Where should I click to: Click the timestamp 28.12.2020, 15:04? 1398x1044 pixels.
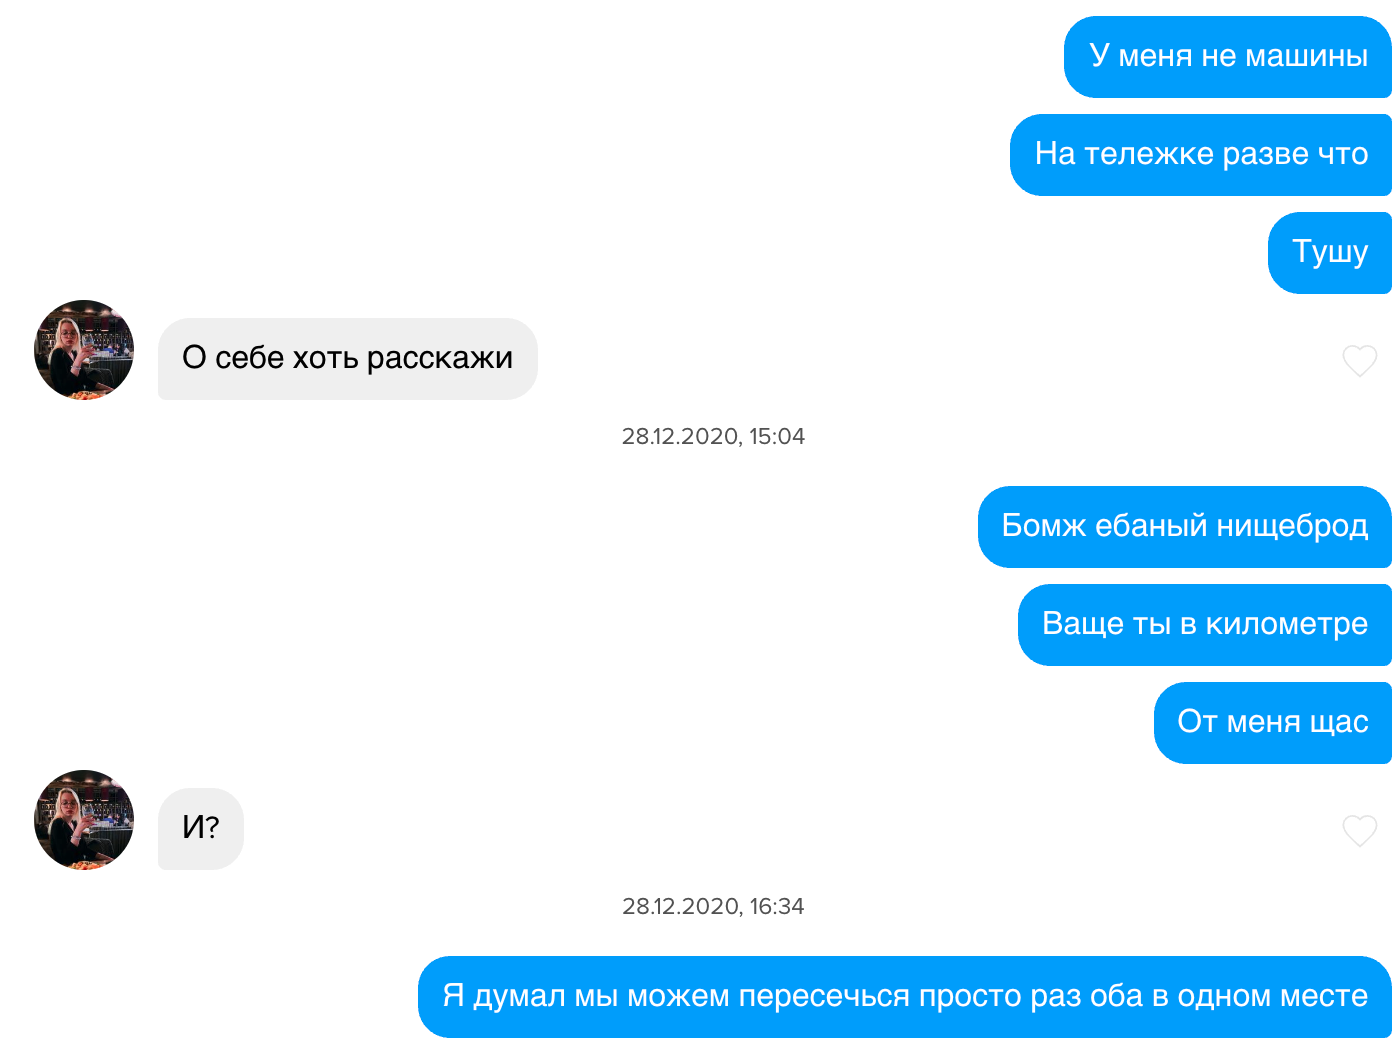(713, 436)
